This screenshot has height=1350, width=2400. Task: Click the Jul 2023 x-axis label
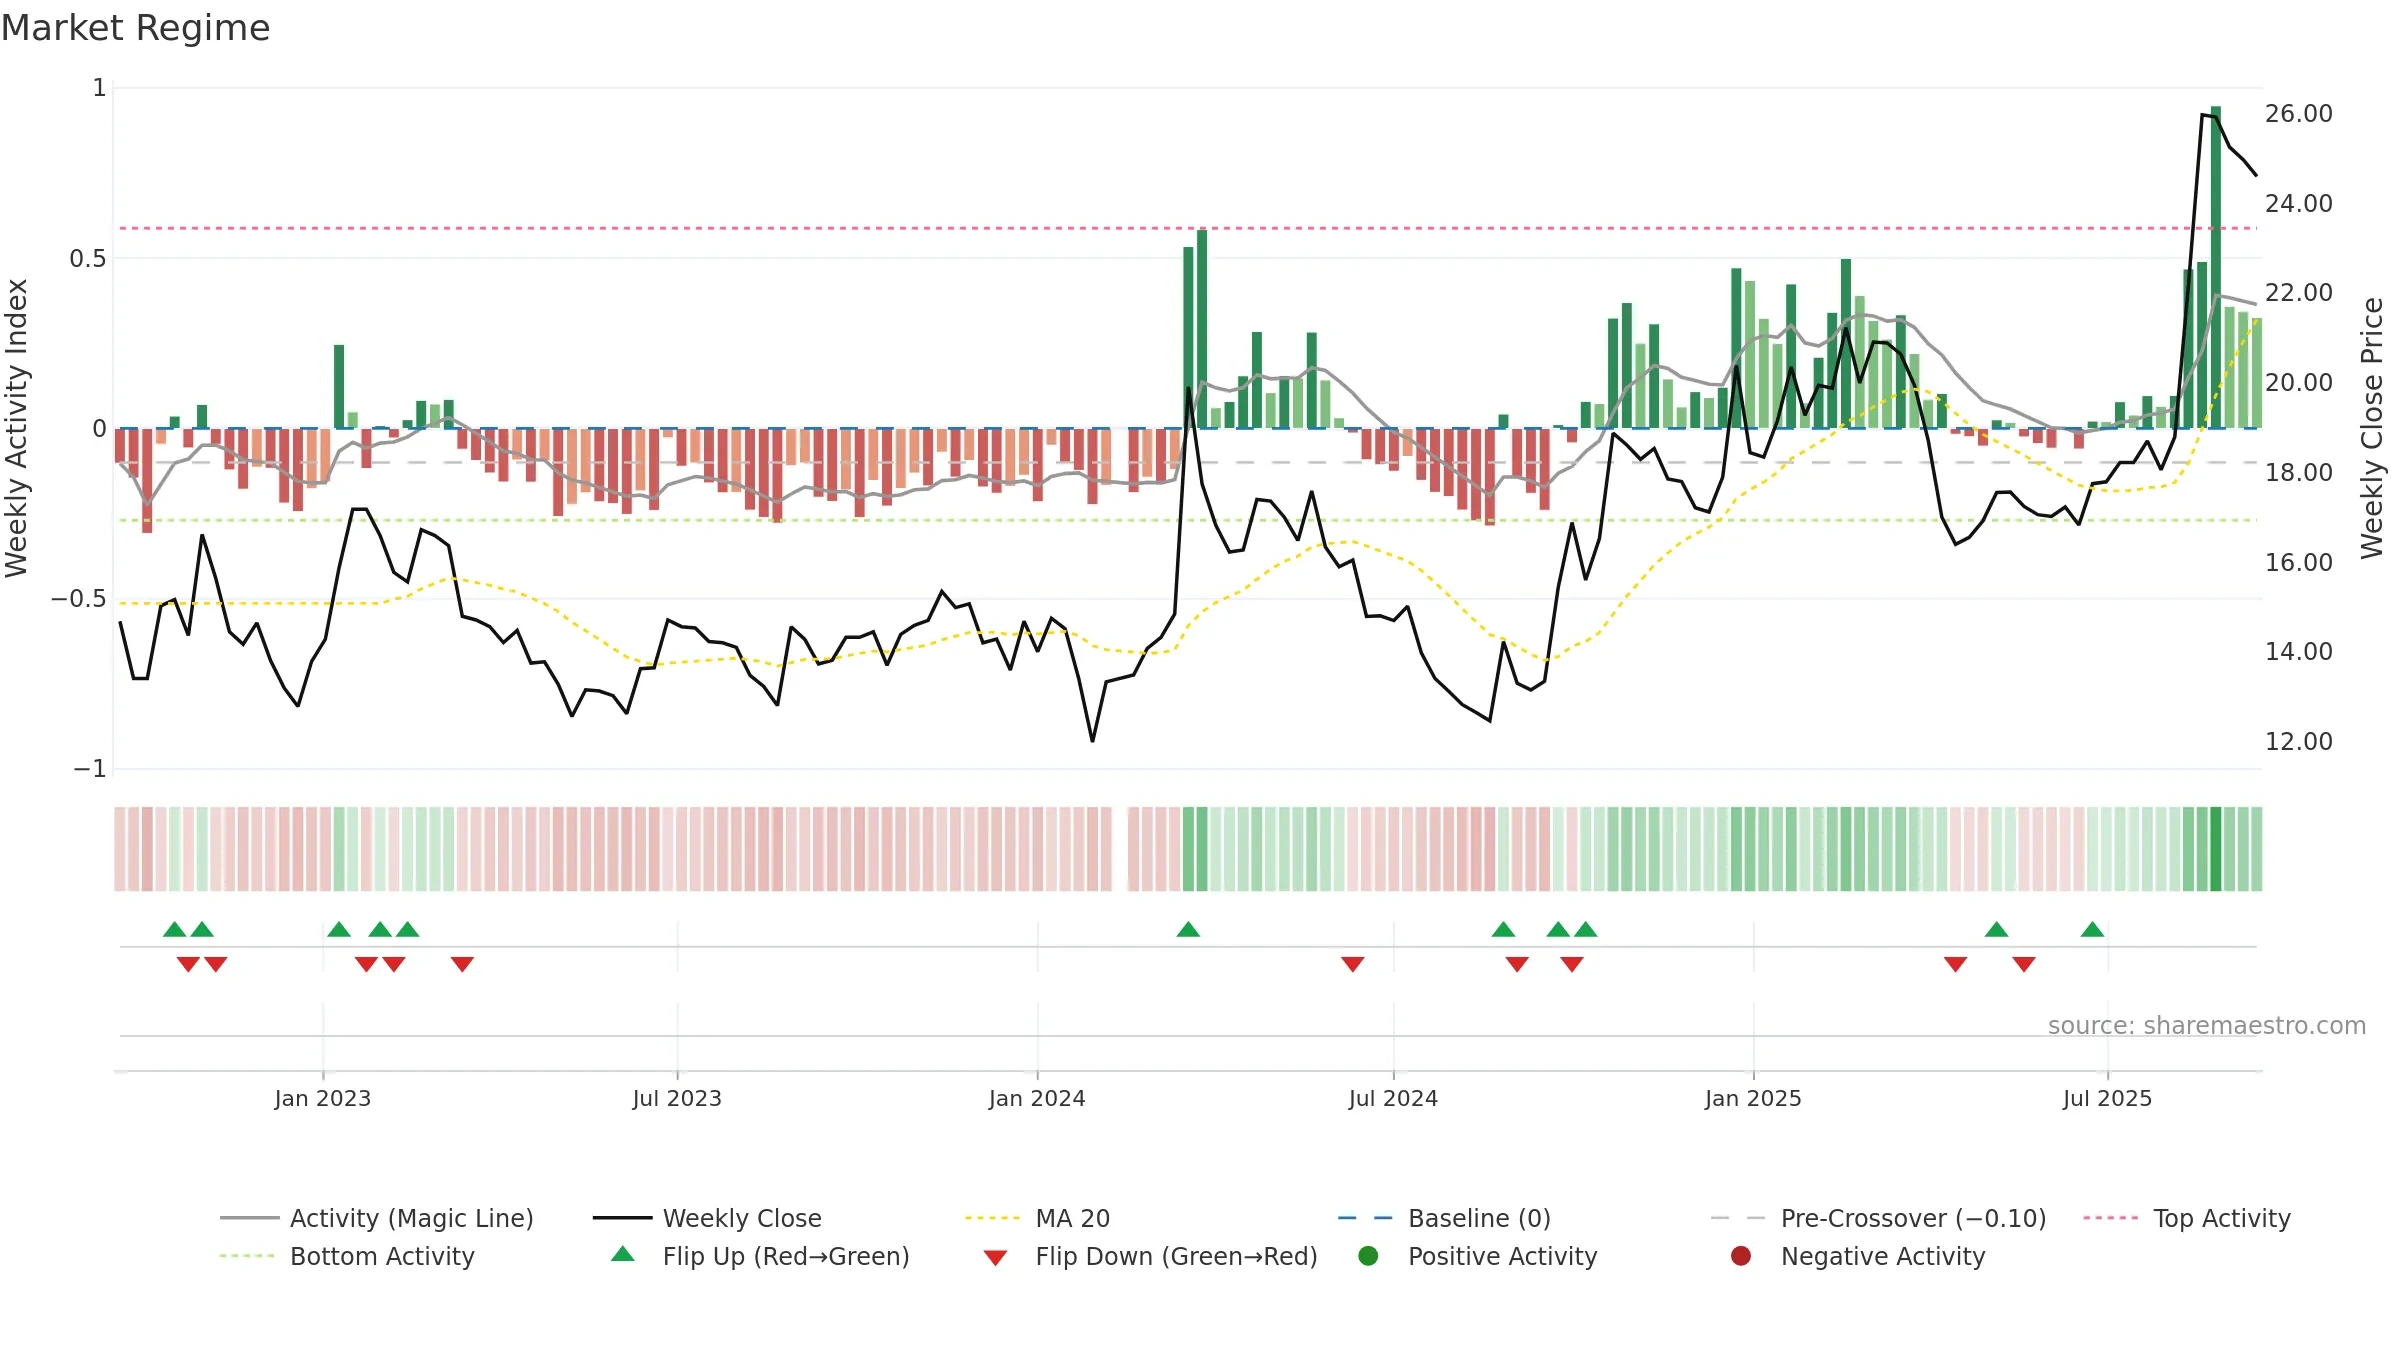click(x=677, y=1098)
